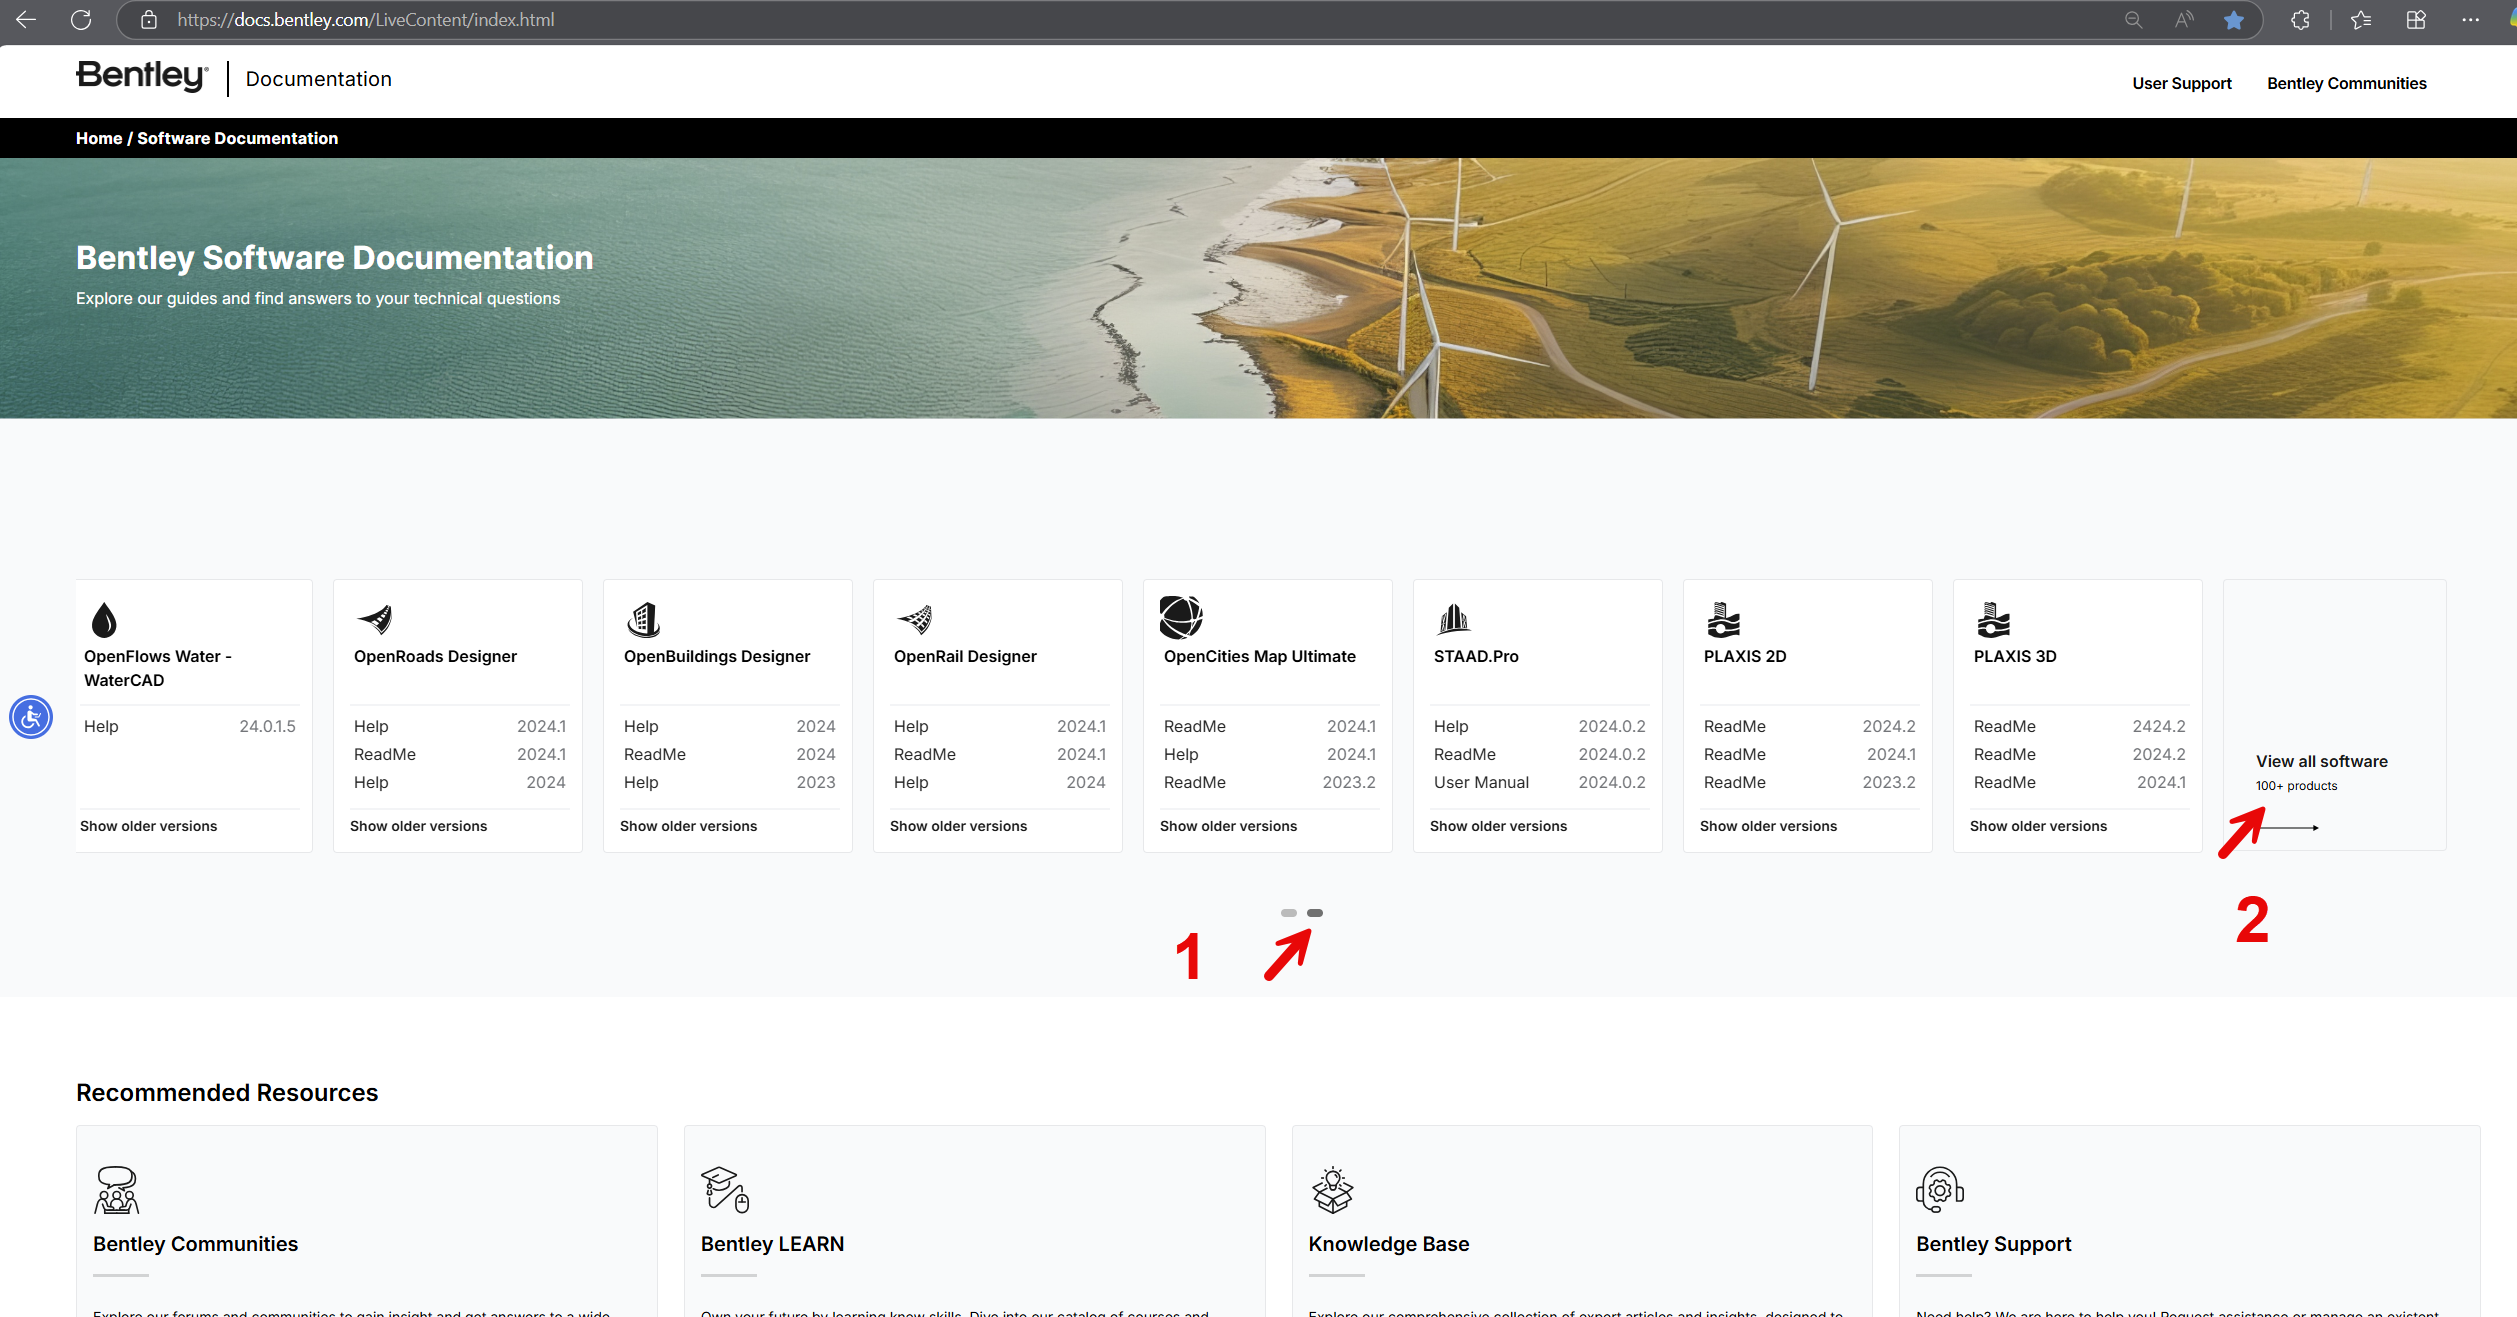The height and width of the screenshot is (1317, 2517).
Task: Open the Home breadcrumb link
Action: point(98,138)
